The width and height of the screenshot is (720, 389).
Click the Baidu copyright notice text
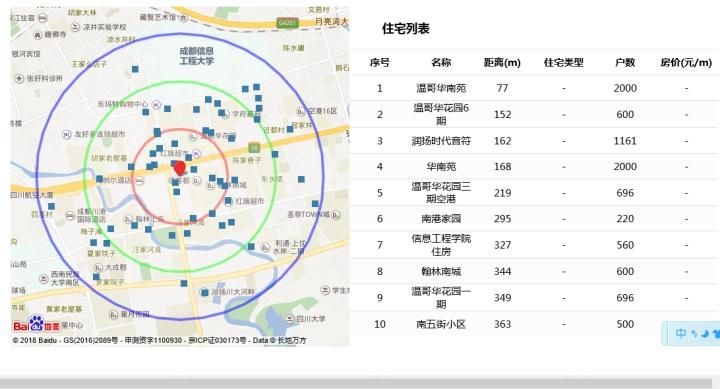coord(159,341)
